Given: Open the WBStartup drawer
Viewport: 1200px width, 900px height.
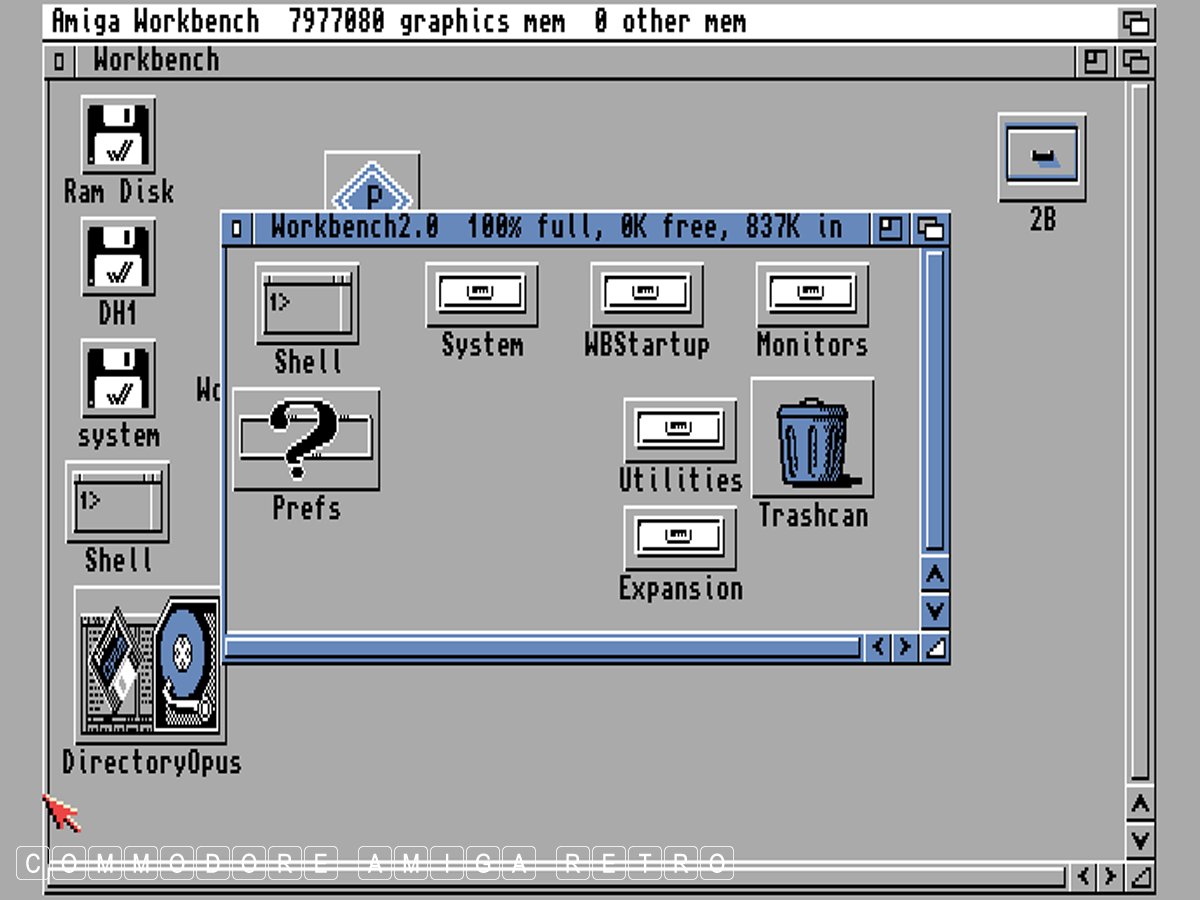Looking at the screenshot, I should coord(647,294).
